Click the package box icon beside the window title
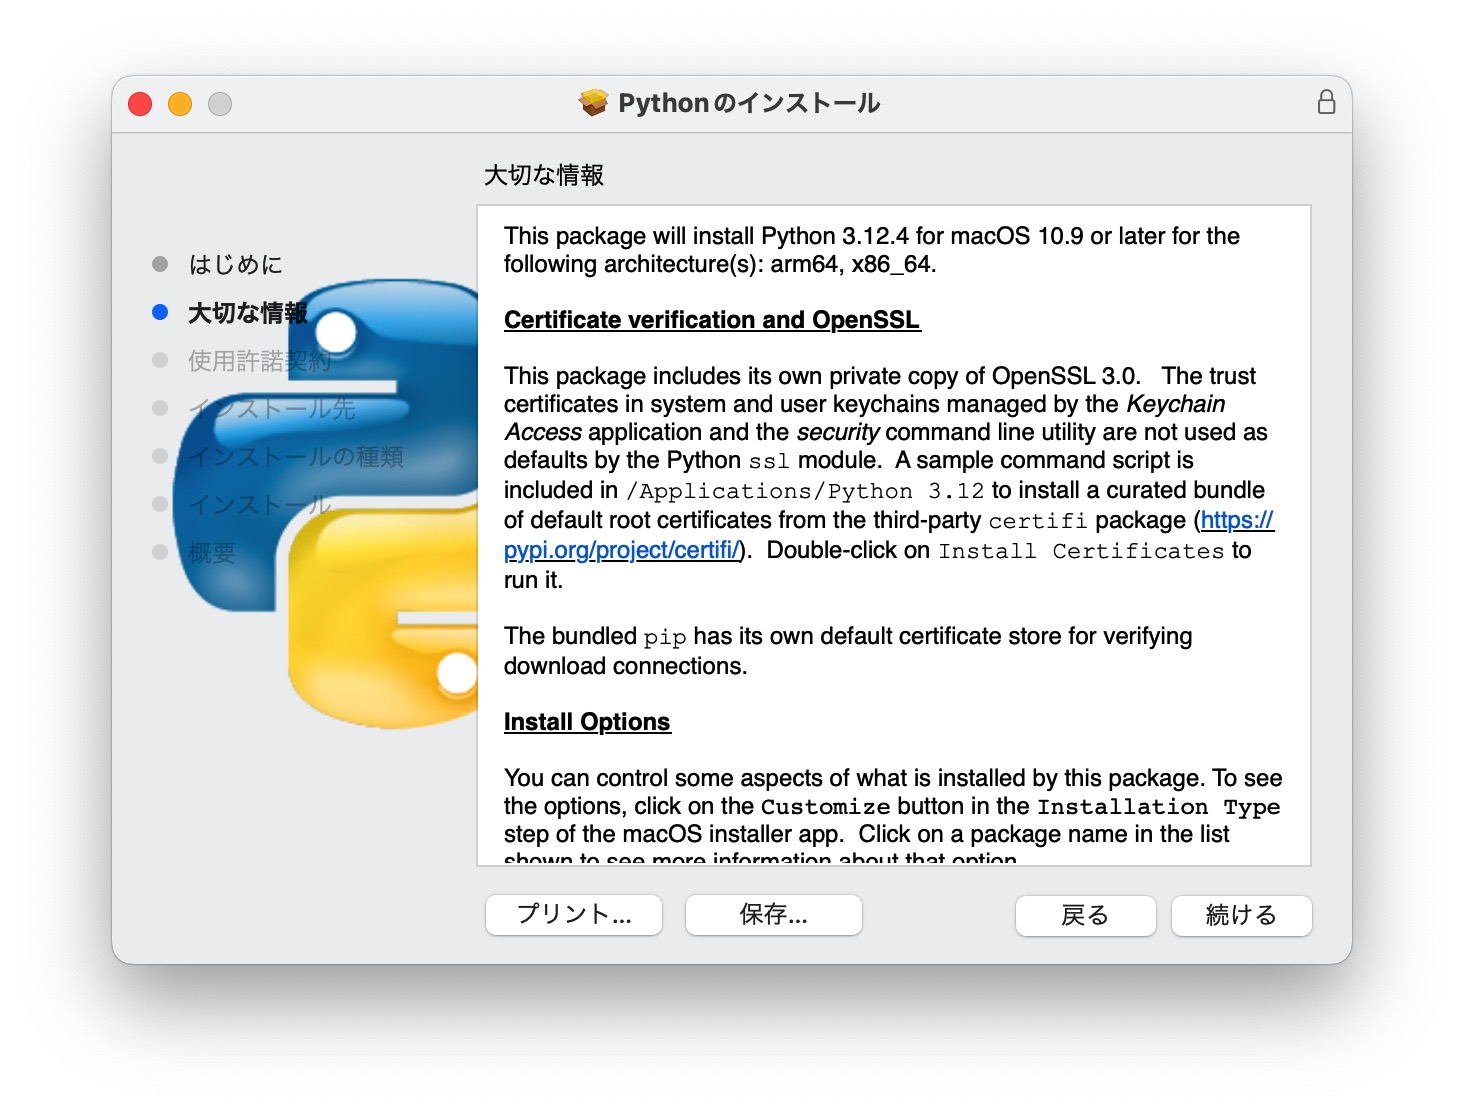The width and height of the screenshot is (1464, 1112). tap(593, 103)
